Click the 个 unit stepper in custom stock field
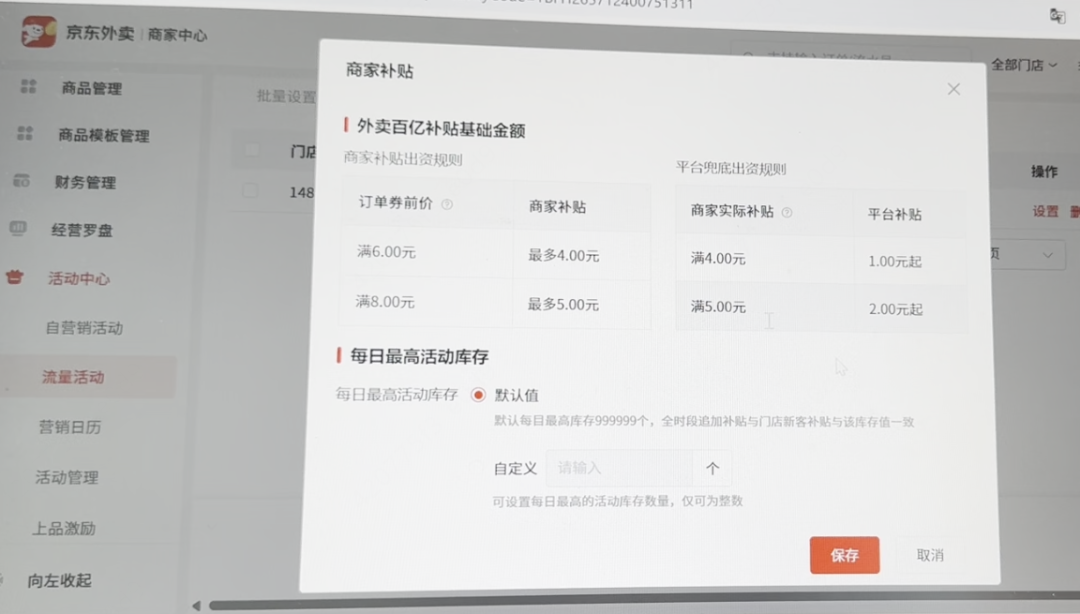This screenshot has width=1080, height=614. (712, 469)
